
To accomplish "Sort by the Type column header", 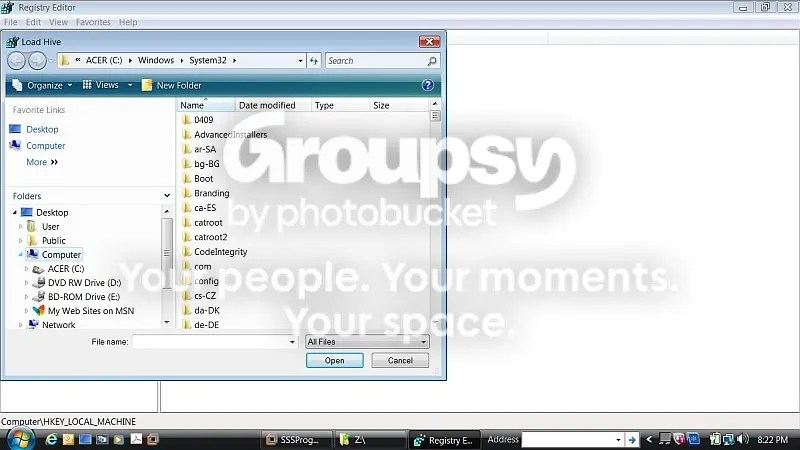I will 340,105.
